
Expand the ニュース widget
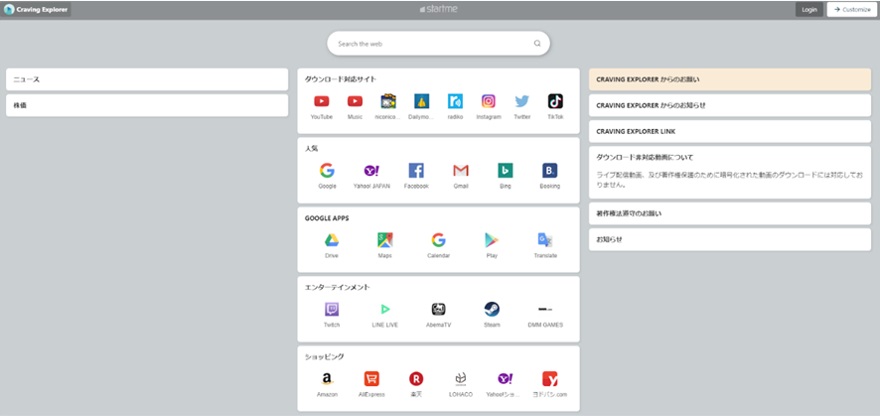click(147, 80)
